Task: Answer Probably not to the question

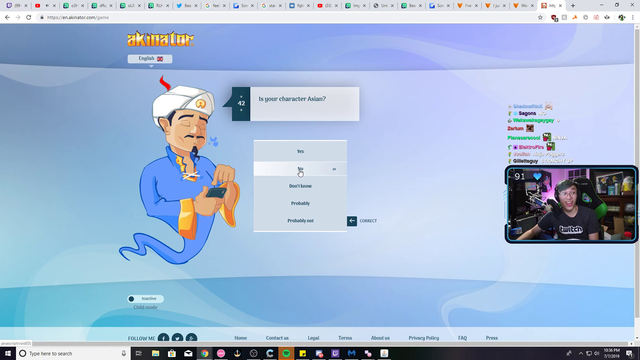Action: [300, 221]
